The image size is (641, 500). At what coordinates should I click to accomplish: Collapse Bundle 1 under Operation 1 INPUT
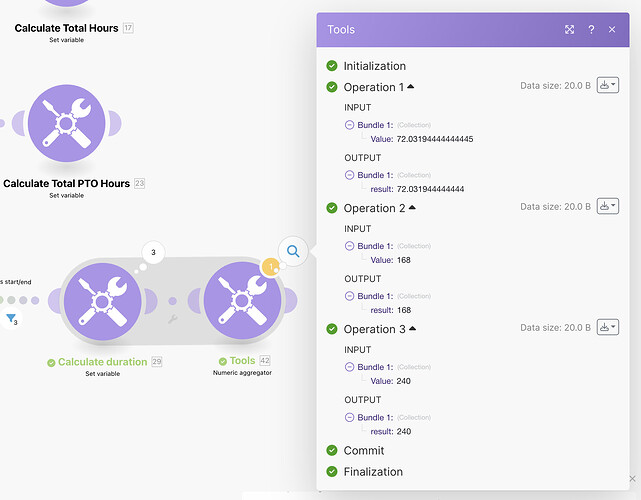pyautogui.click(x=349, y=125)
